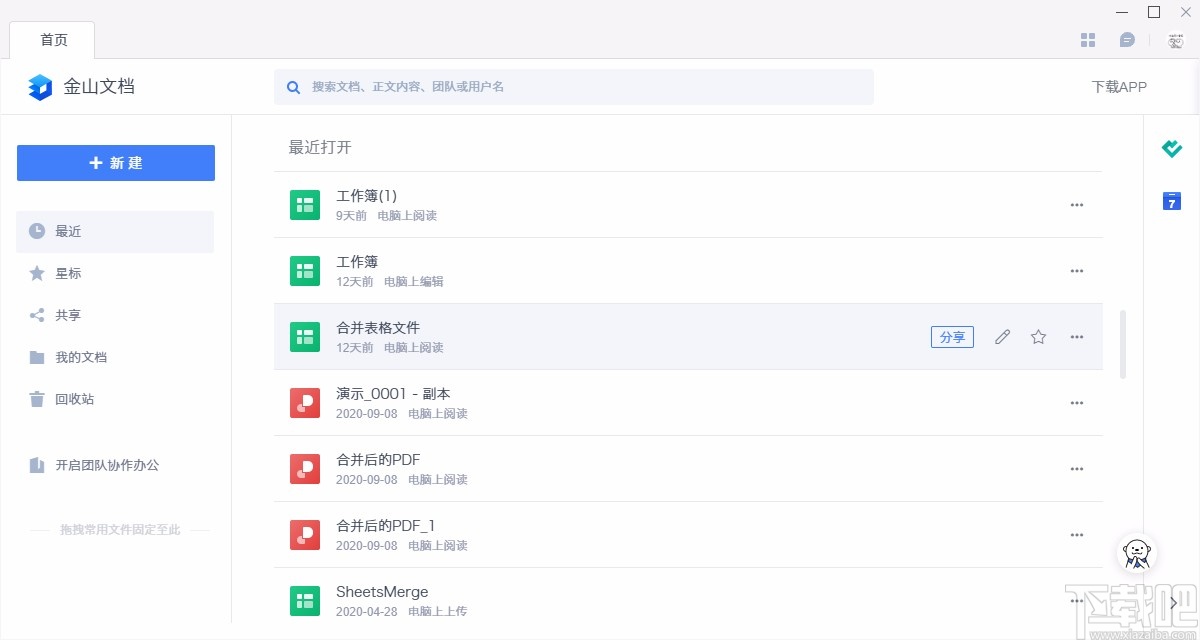Open more options for 工作簿(1)
This screenshot has width=1200, height=640.
click(1077, 205)
